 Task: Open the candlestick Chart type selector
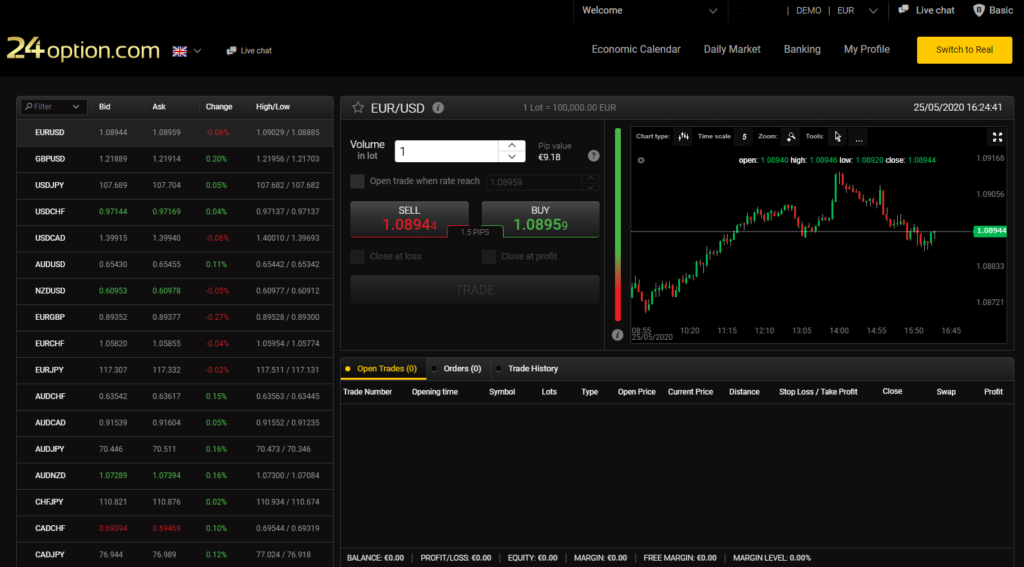683,137
